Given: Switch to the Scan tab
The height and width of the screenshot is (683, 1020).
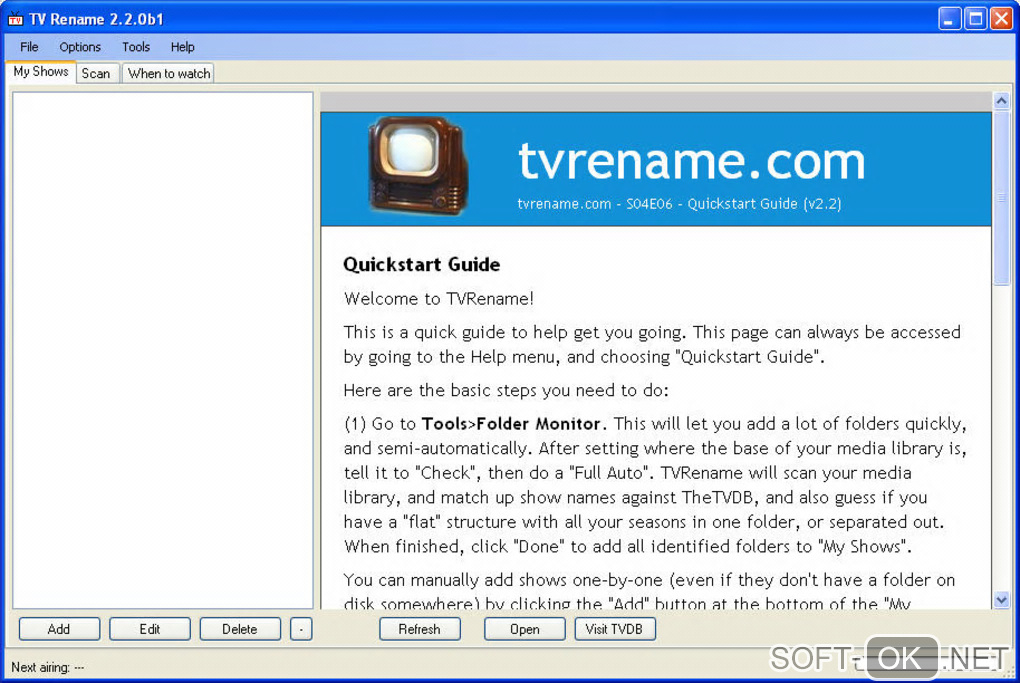Looking at the screenshot, I should point(96,74).
